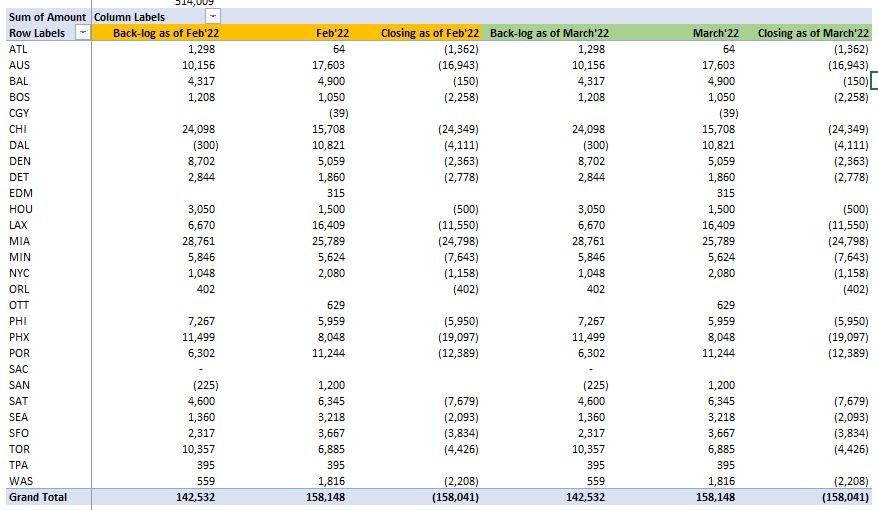Select the DET row label
Image resolution: width=878 pixels, height=510 pixels.
18,177
